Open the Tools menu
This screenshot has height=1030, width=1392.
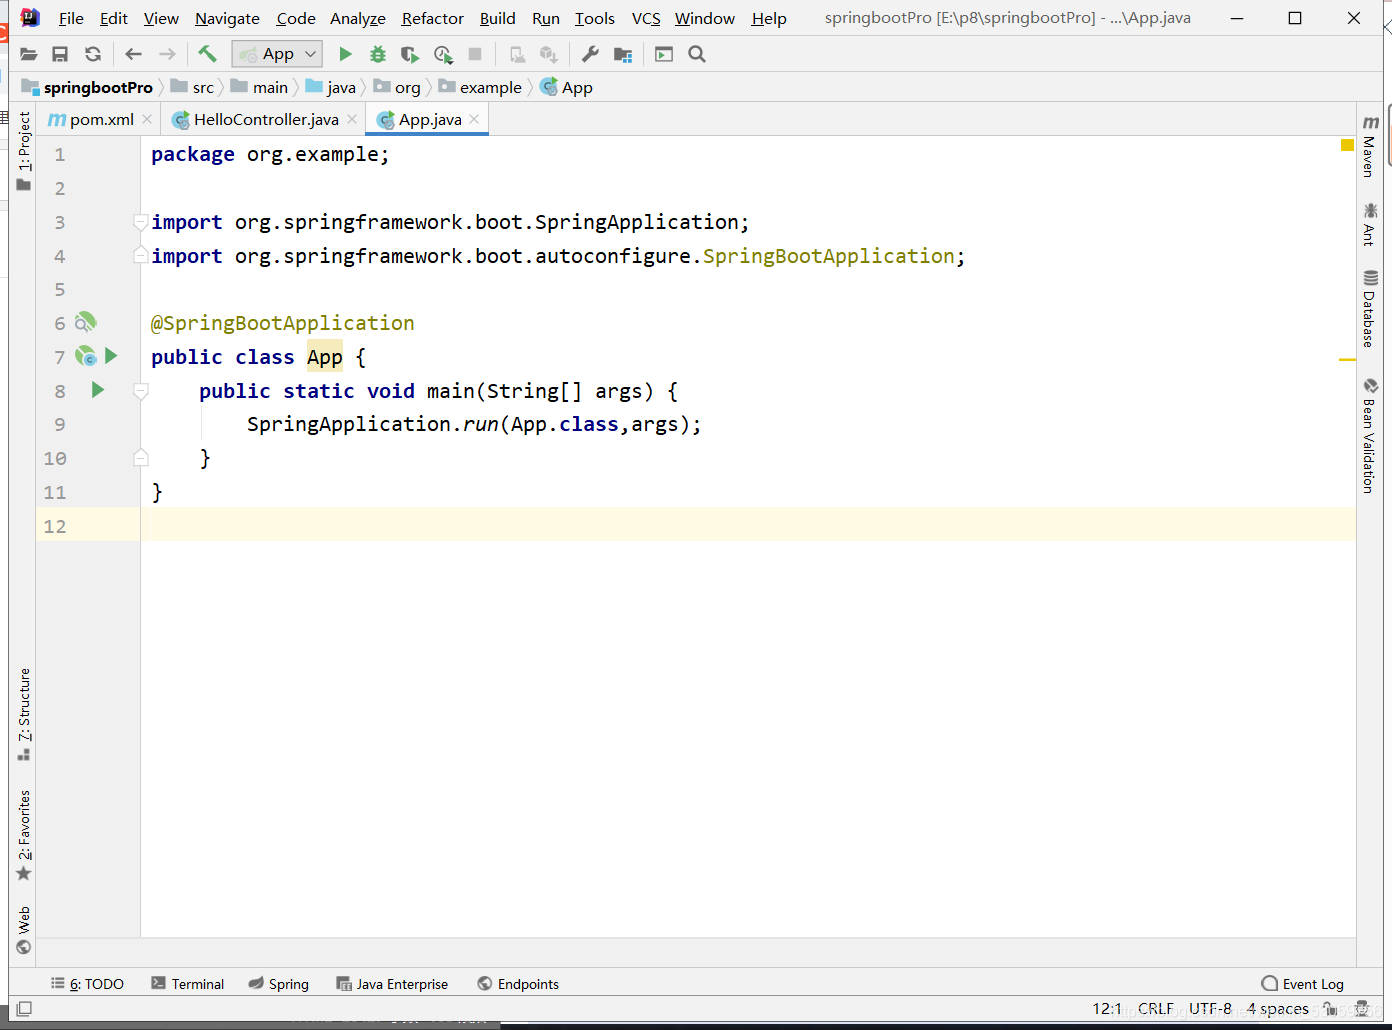(x=594, y=18)
